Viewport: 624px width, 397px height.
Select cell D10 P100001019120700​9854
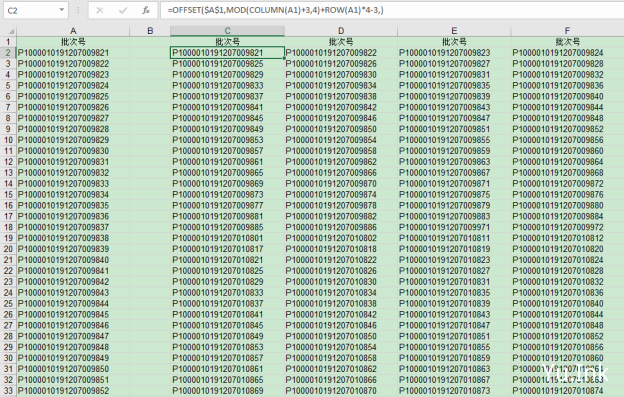(341, 140)
